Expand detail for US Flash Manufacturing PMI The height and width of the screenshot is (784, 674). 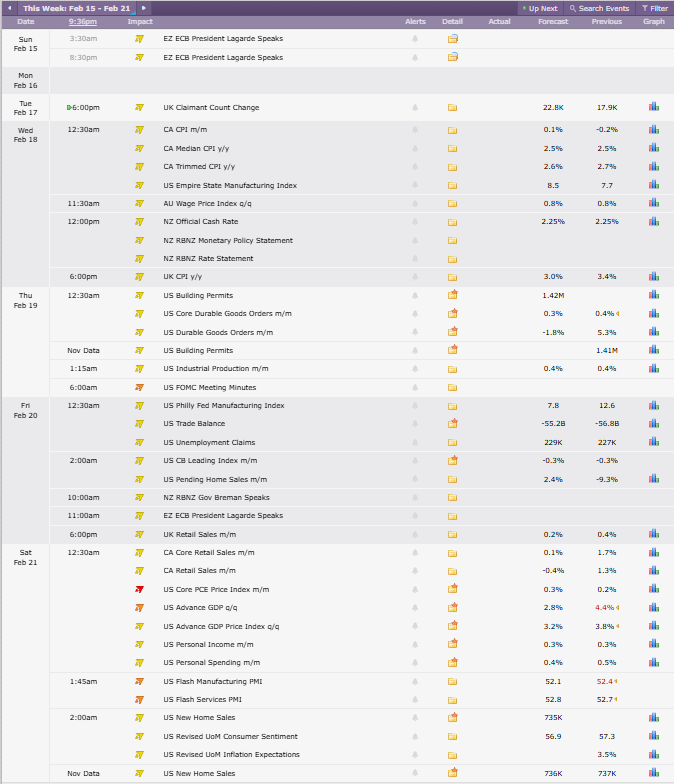(x=452, y=682)
